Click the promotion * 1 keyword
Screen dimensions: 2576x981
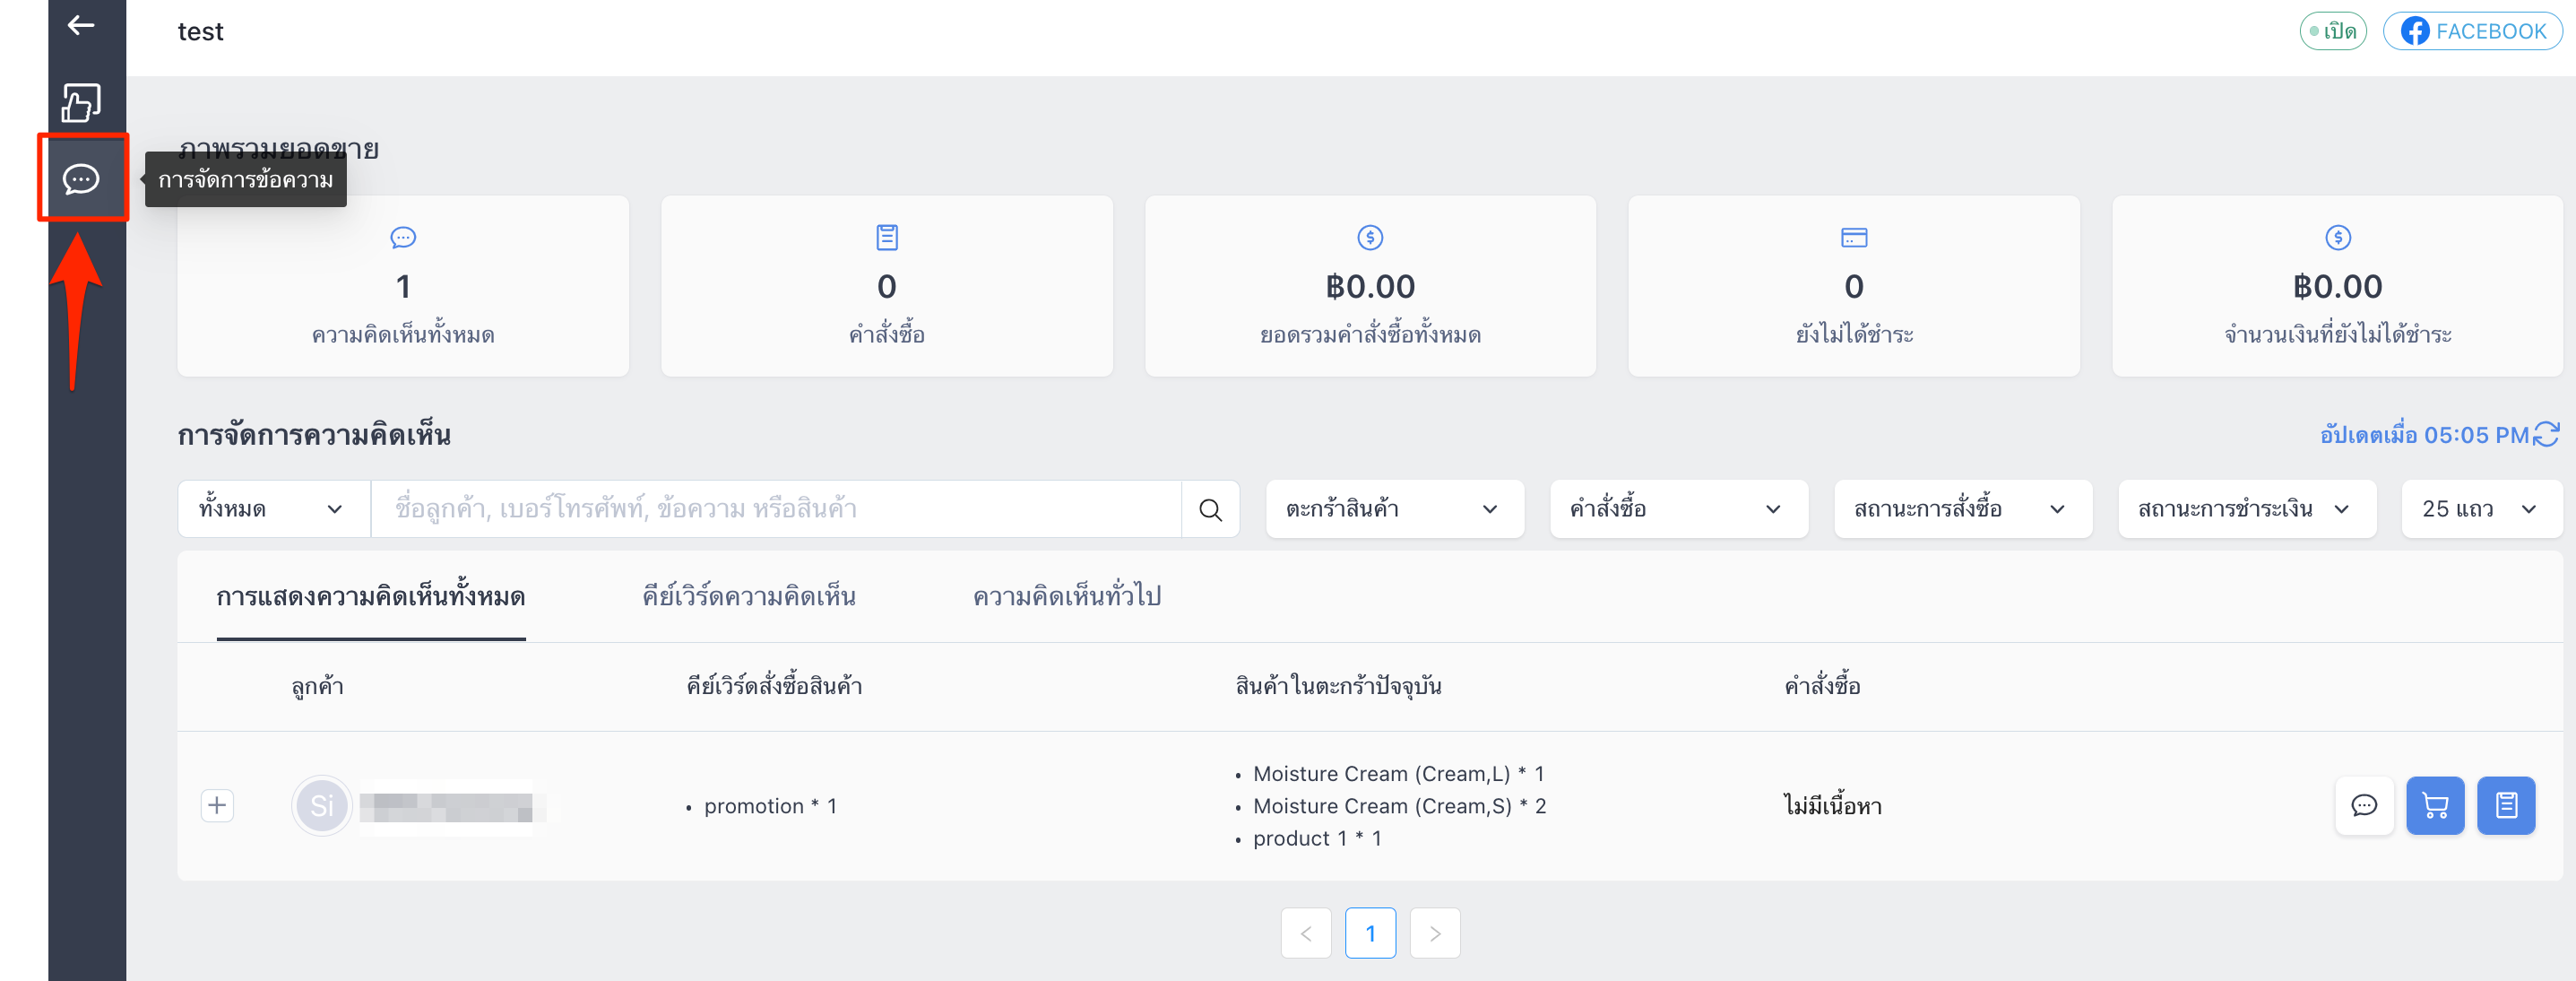tap(770, 806)
